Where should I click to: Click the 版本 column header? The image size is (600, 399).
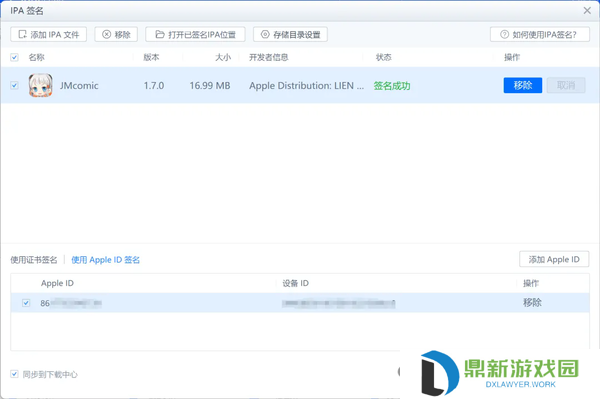[x=151, y=57]
